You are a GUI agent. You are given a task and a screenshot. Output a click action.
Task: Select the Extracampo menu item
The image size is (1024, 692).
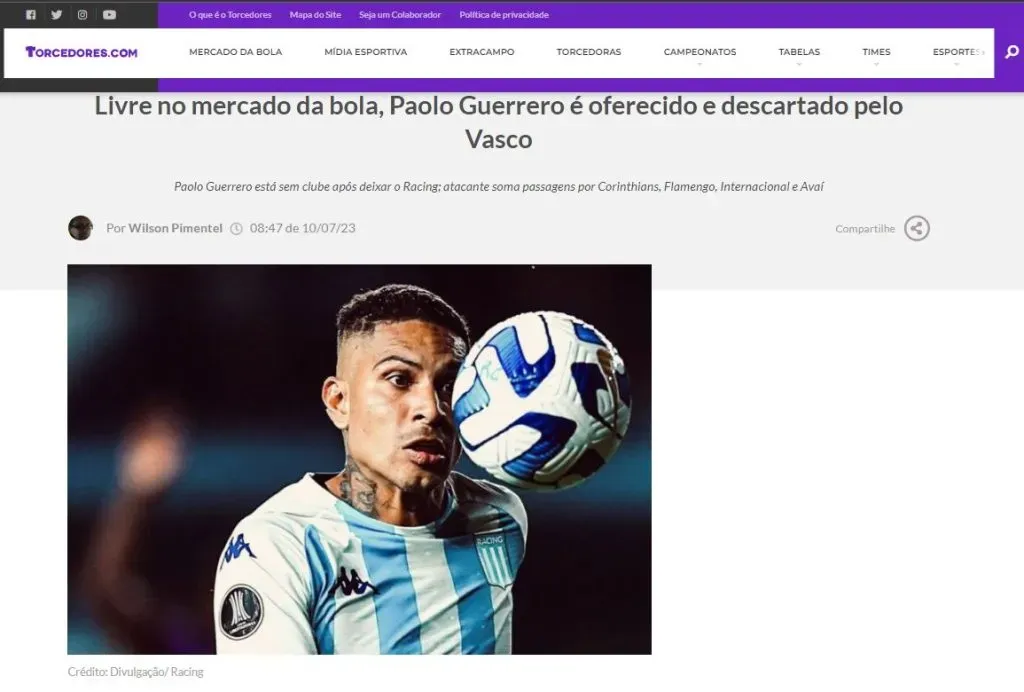(x=482, y=52)
